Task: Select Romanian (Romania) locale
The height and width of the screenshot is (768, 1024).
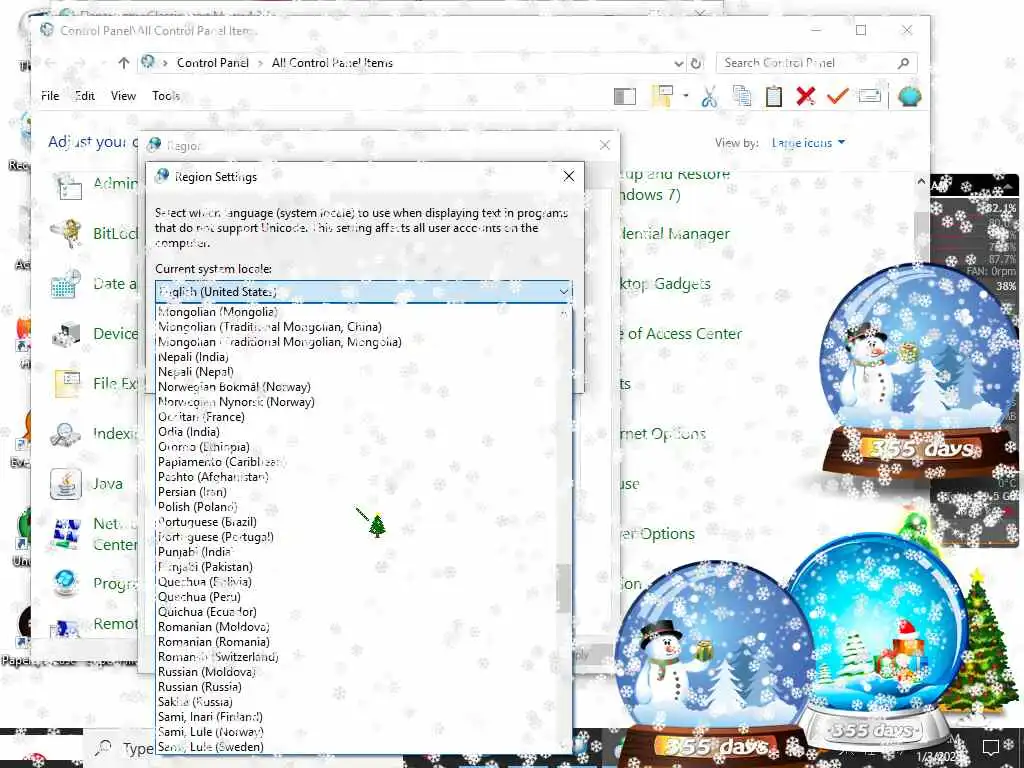Action: click(x=357, y=643)
